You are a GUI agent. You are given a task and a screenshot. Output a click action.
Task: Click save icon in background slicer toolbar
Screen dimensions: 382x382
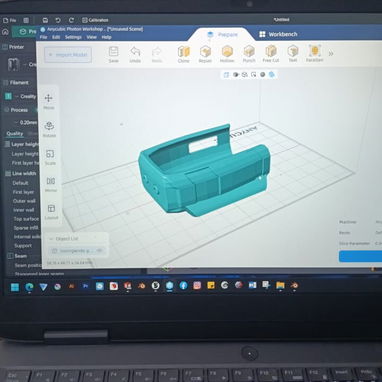(x=45, y=20)
